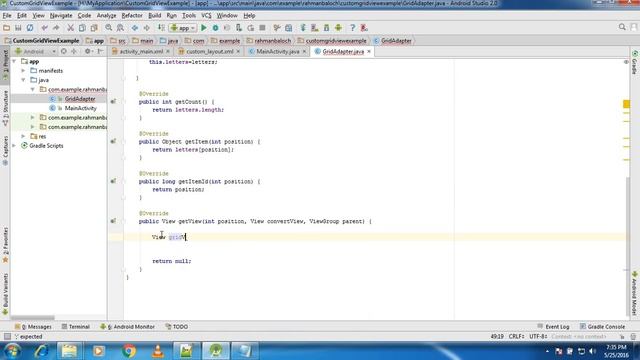
Task: Click the Paste toolbar icon
Action: [94, 28]
